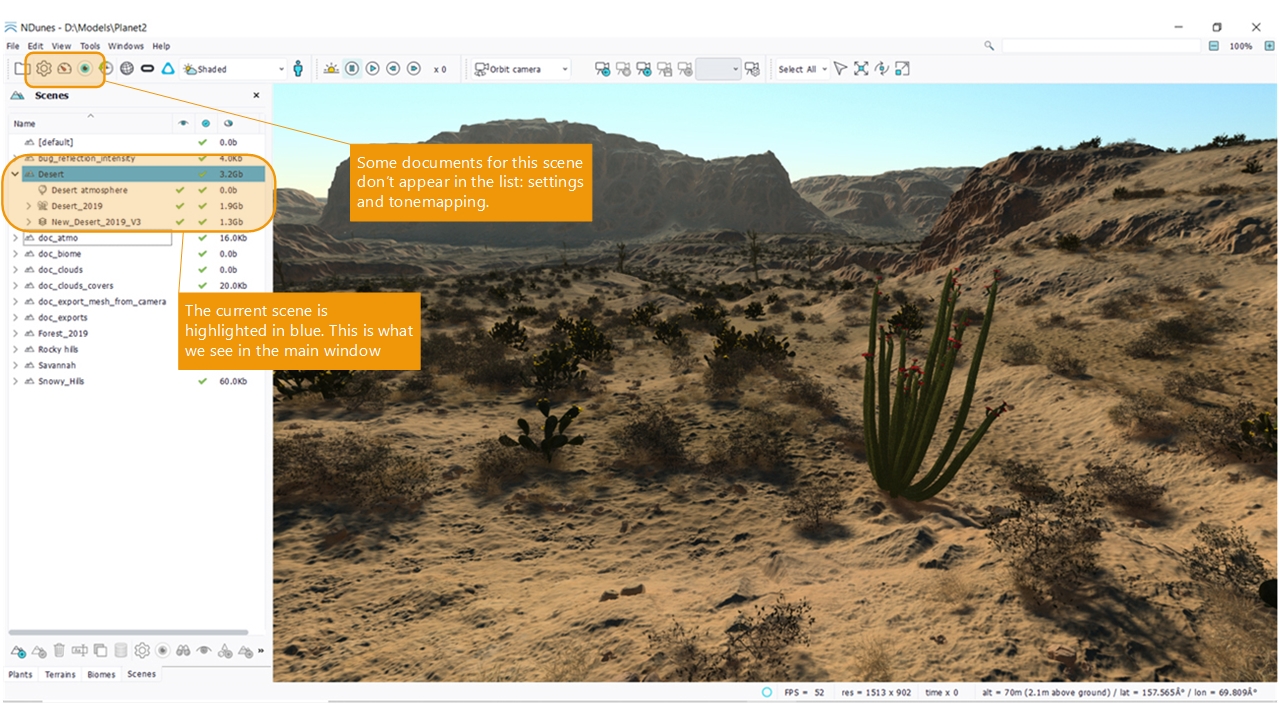Viewport: 1280px width, 720px height.
Task: Click the search input field at top right
Action: (1100, 46)
